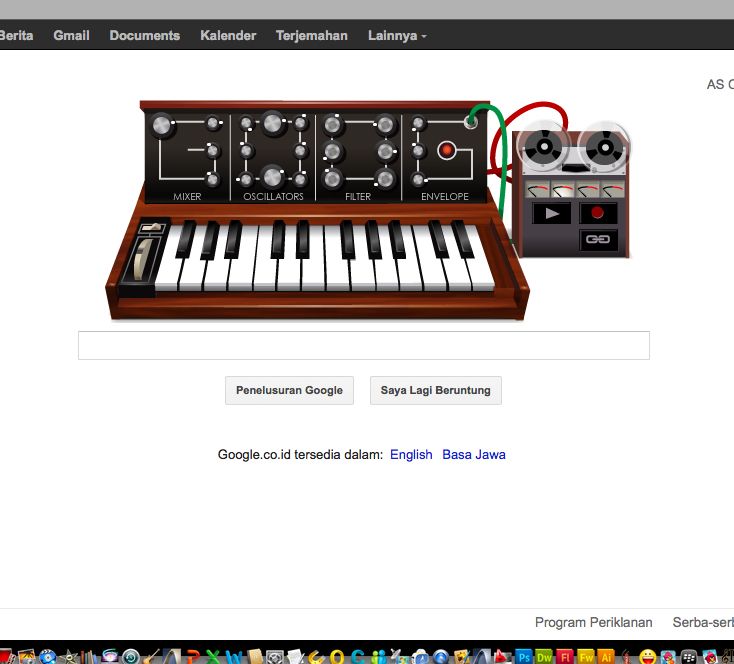Screen dimensions: 734x664
Task: Click the link icon on the tape recorder
Action: pyautogui.click(x=598, y=239)
